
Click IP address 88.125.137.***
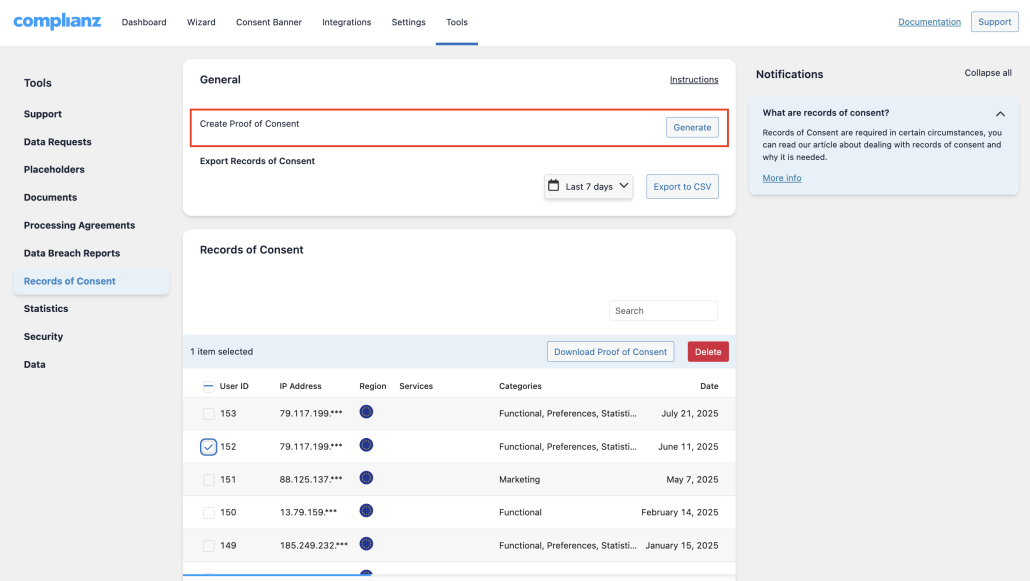click(311, 480)
